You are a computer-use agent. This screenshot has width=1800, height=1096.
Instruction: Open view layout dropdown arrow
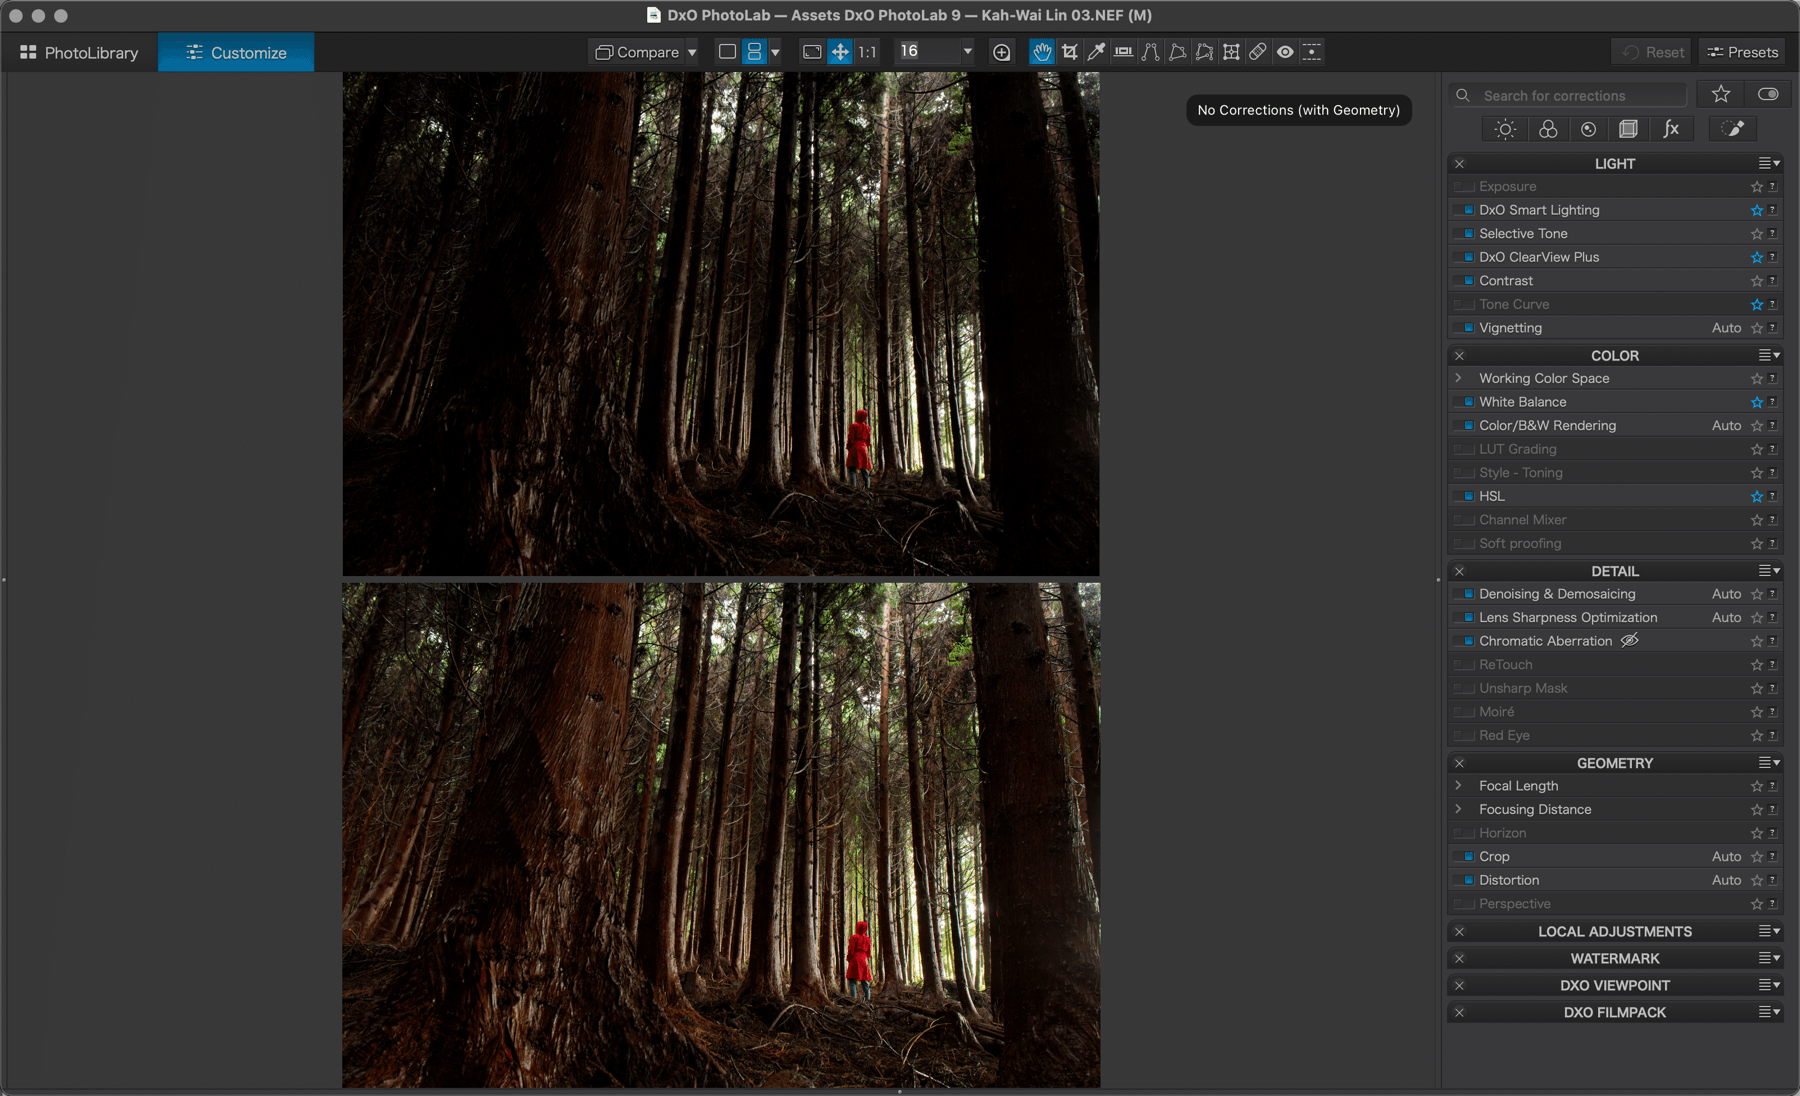pyautogui.click(x=775, y=52)
